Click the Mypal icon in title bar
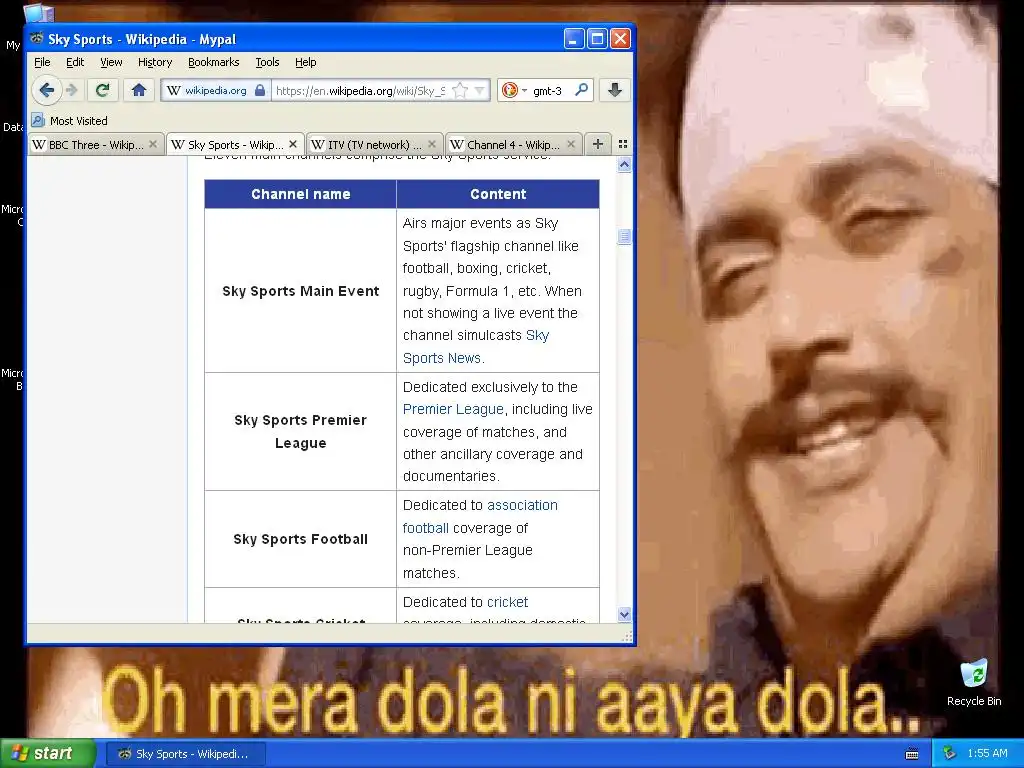The width and height of the screenshot is (1024, 768). pos(37,39)
